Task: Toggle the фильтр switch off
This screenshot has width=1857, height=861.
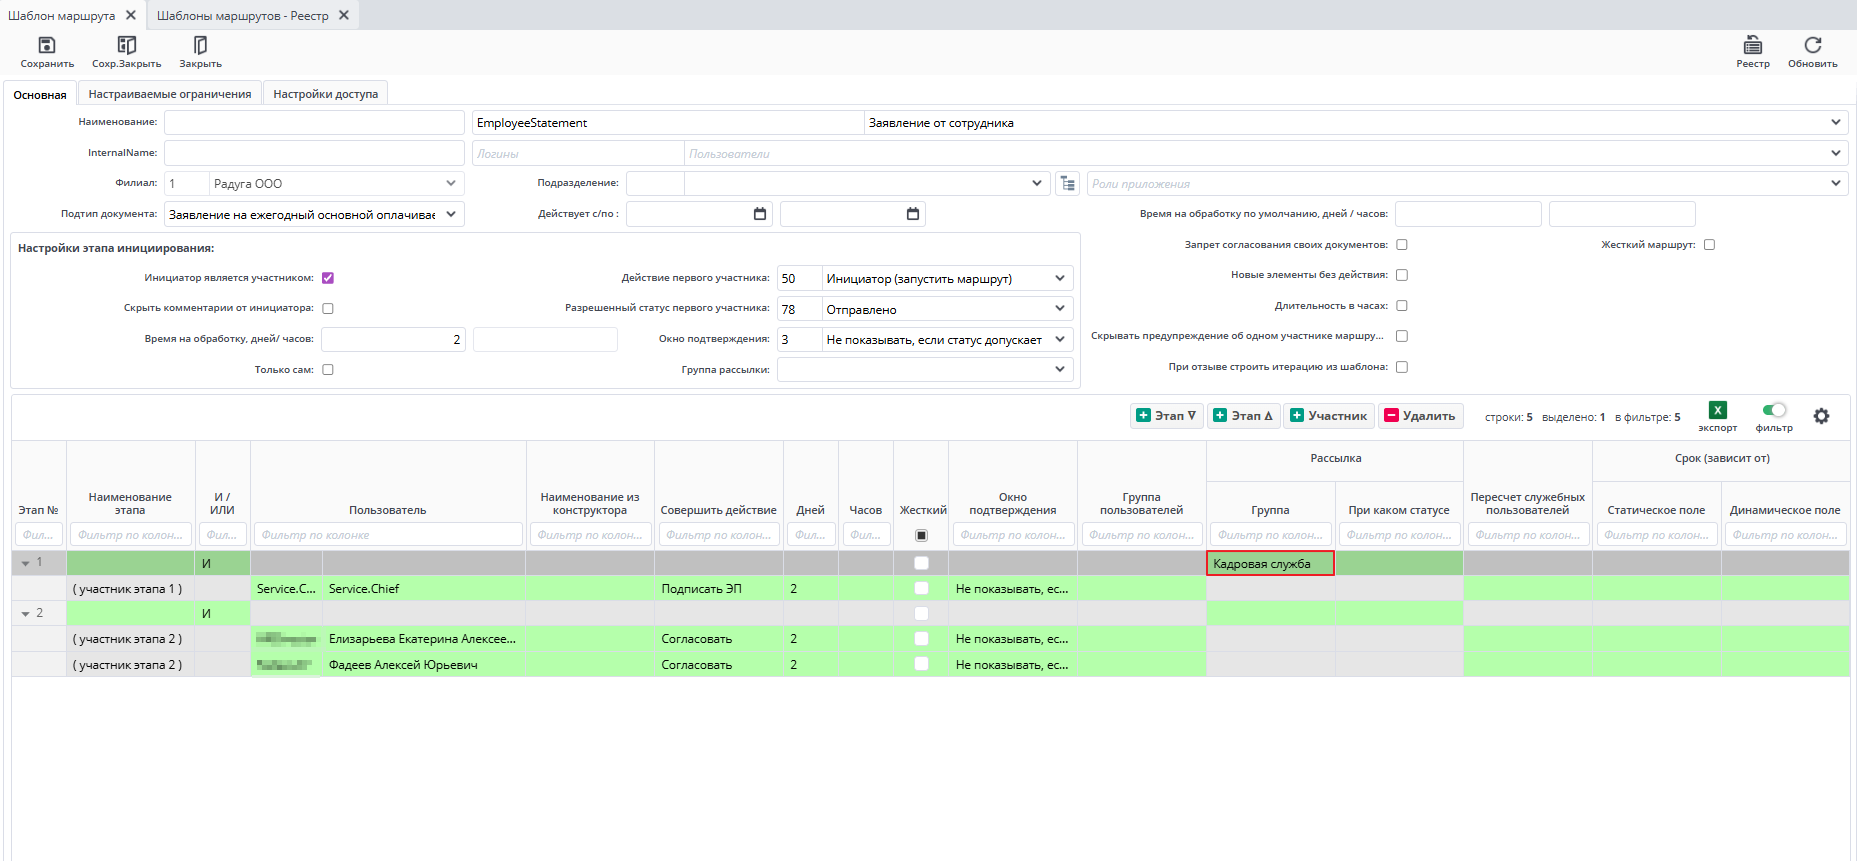Action: coord(1774,410)
